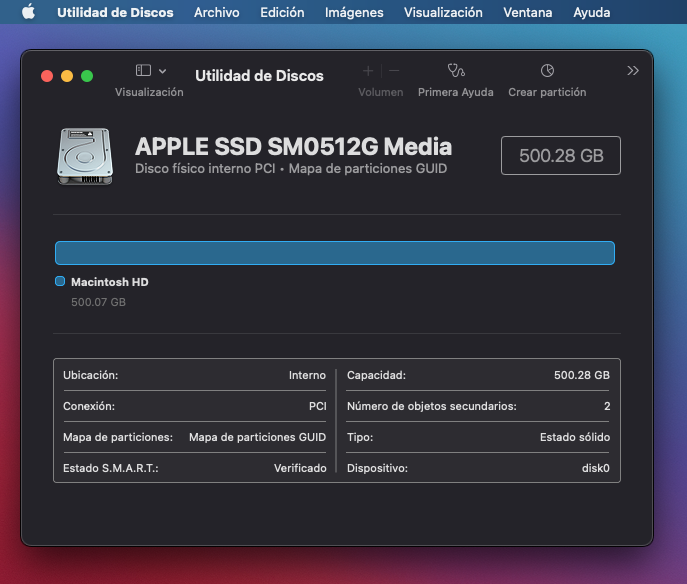Click the 500.07 GB volume size text
687x584 pixels.
(98, 302)
